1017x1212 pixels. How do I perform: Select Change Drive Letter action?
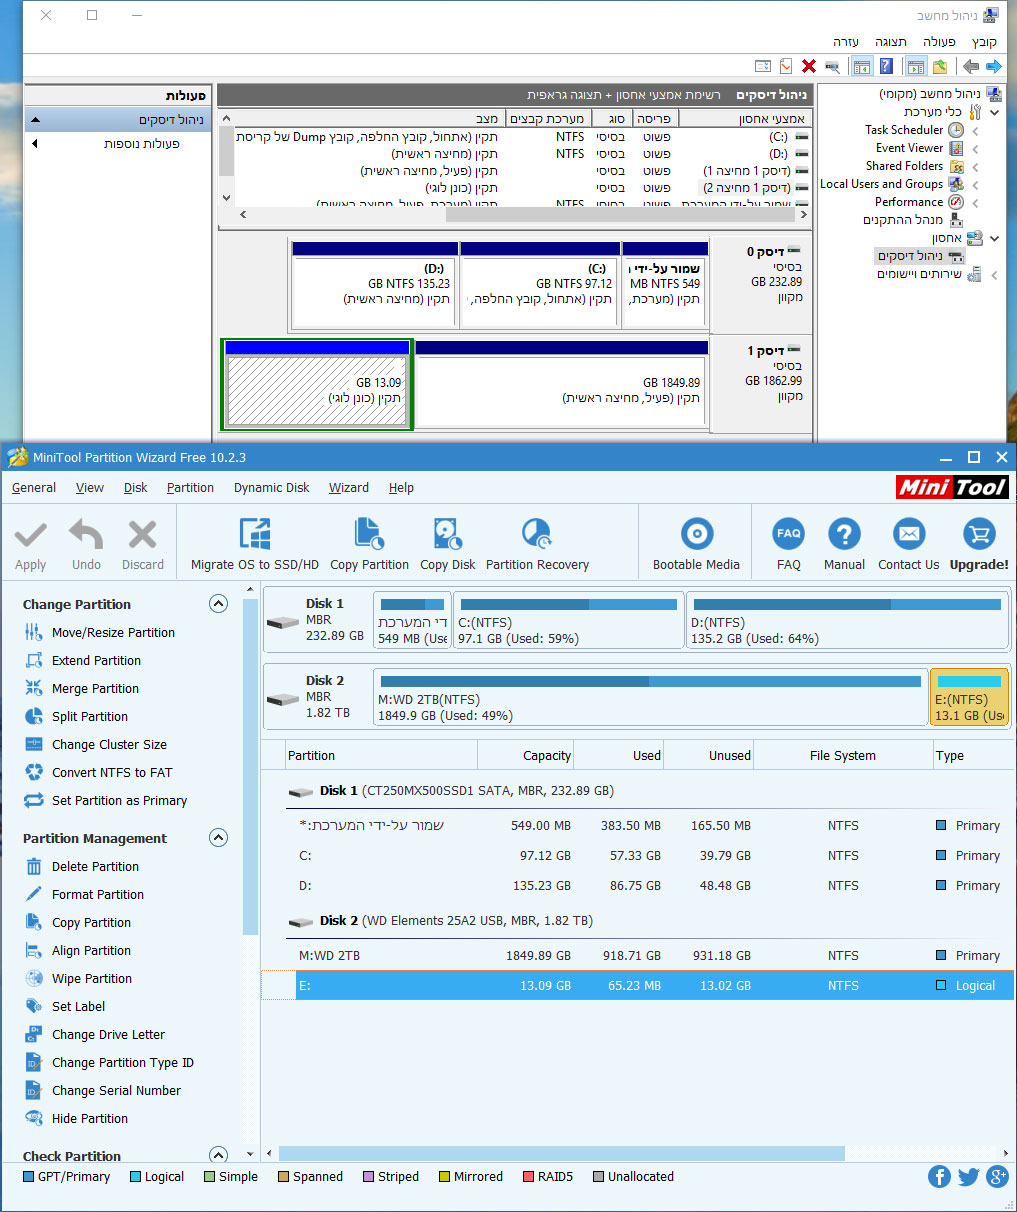(x=94, y=1035)
